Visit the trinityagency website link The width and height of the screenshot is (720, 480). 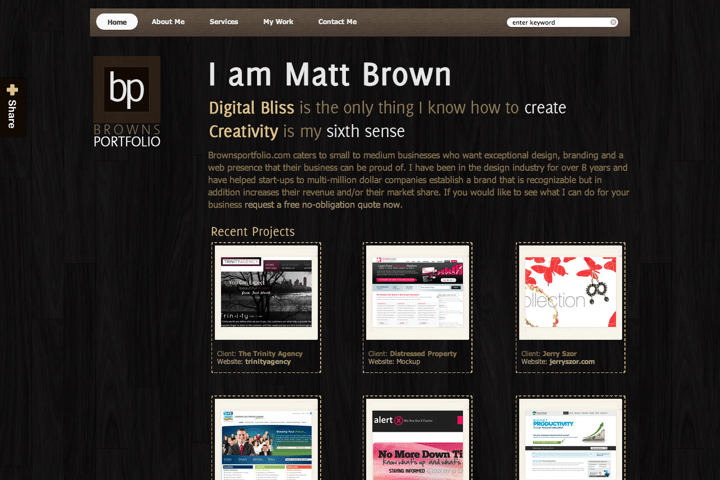(x=268, y=361)
